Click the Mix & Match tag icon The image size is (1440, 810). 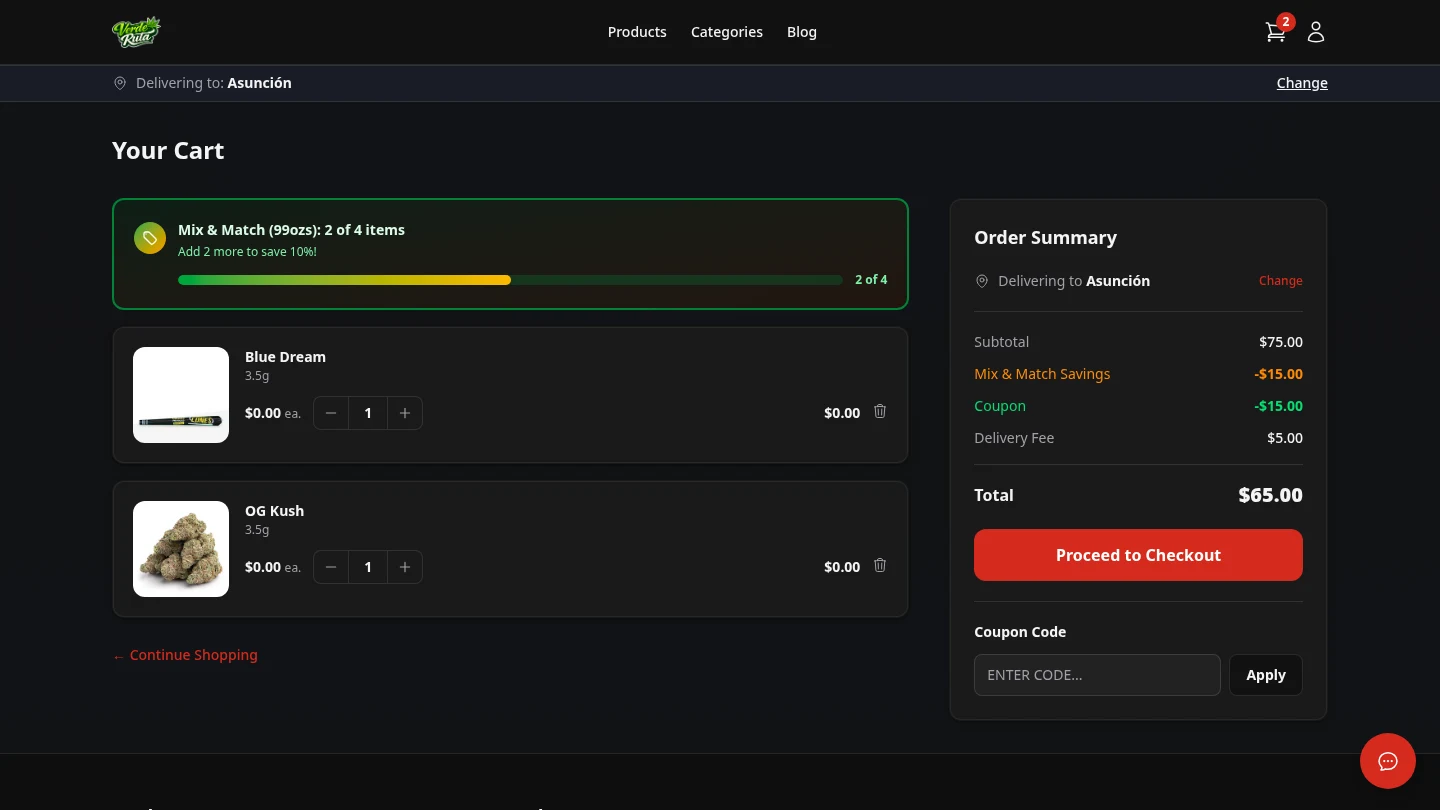tap(150, 238)
